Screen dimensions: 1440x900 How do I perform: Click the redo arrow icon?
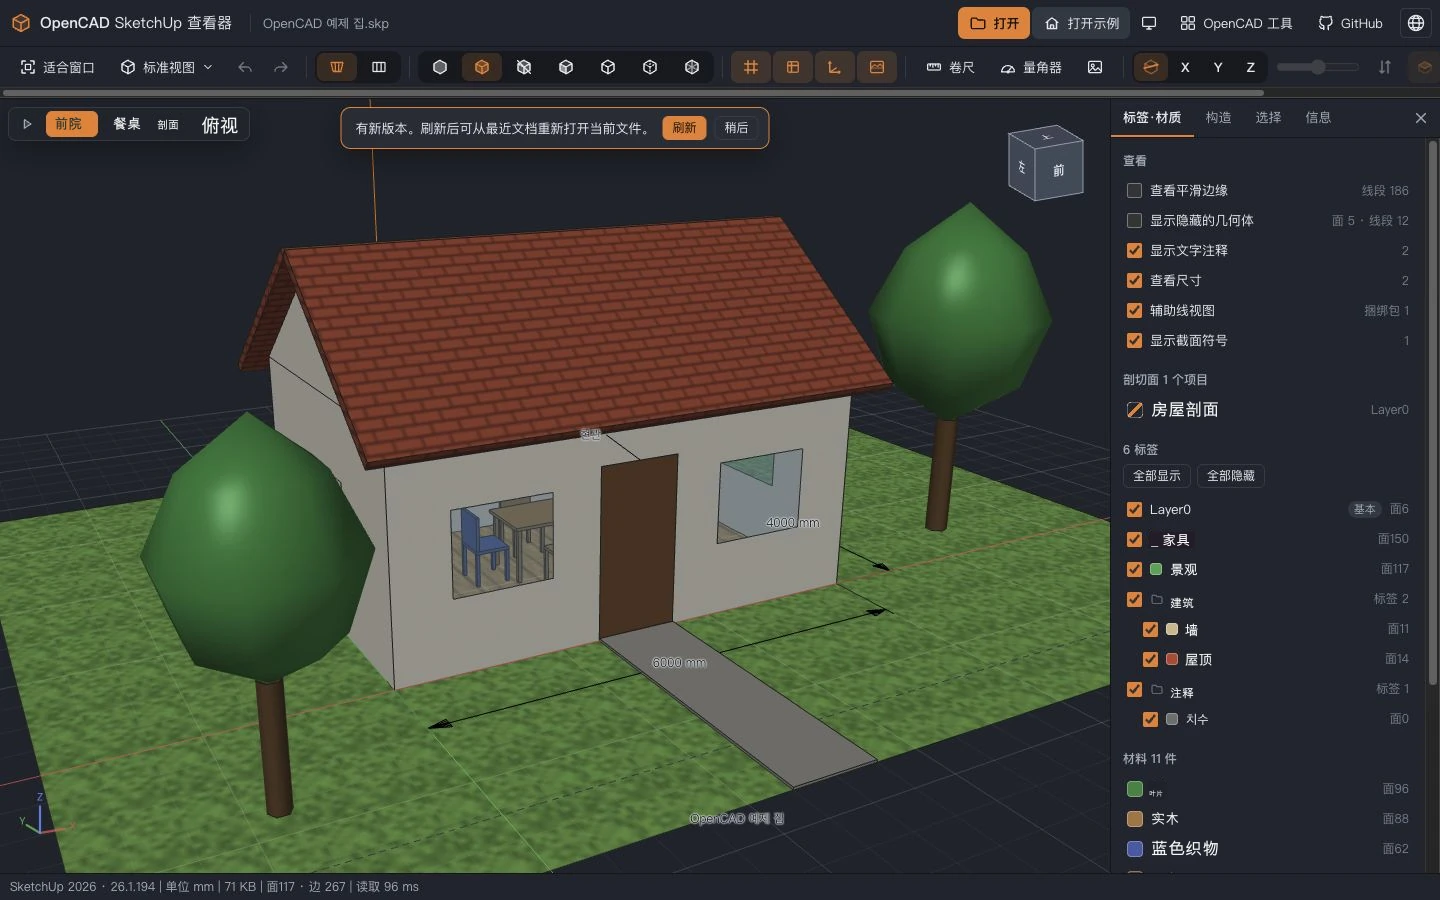coord(281,67)
